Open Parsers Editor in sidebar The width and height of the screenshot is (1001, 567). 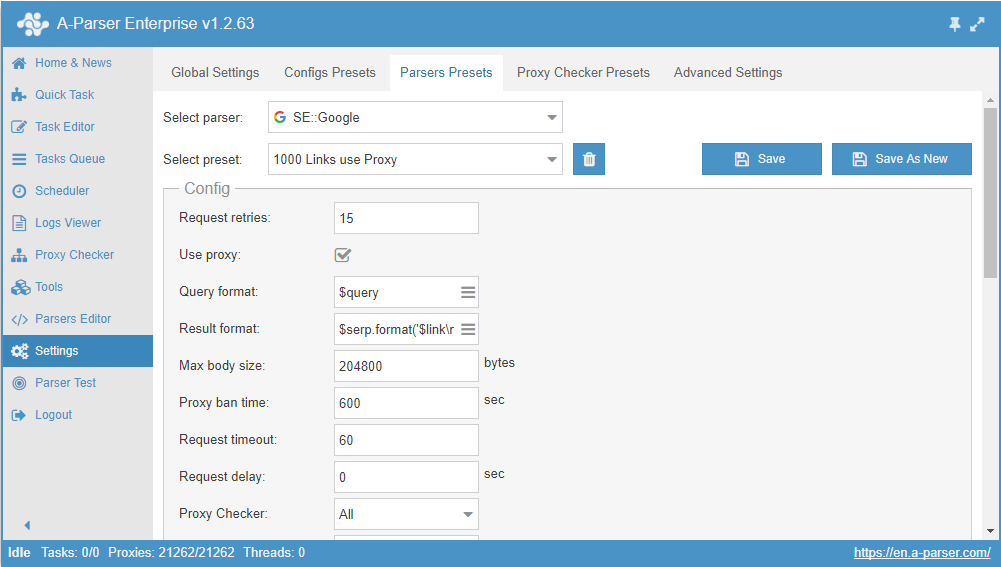click(x=77, y=318)
